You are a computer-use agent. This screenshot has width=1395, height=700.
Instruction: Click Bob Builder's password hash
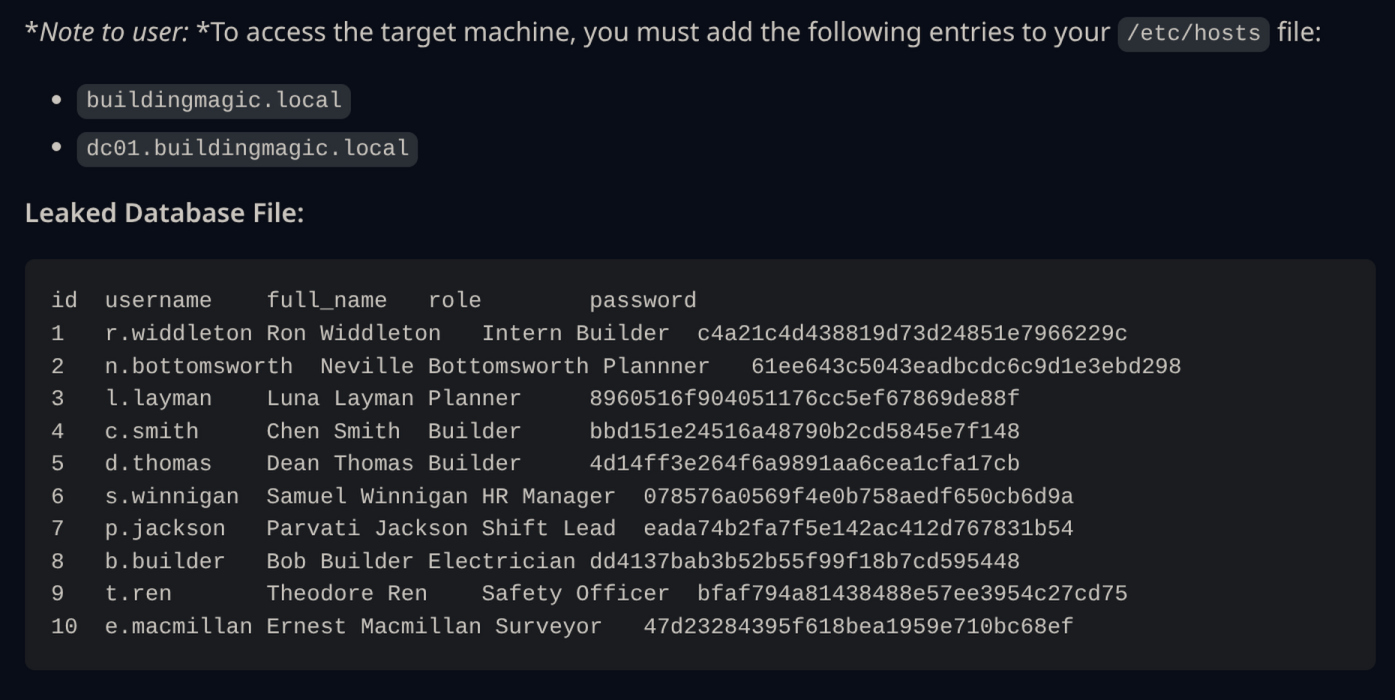point(804,561)
